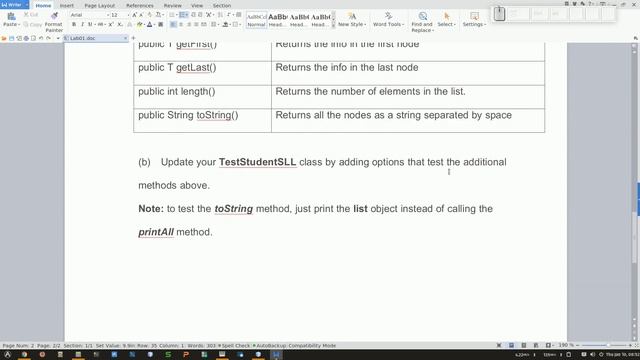Apply the Normal style
The height and width of the screenshot is (360, 640).
256,20
